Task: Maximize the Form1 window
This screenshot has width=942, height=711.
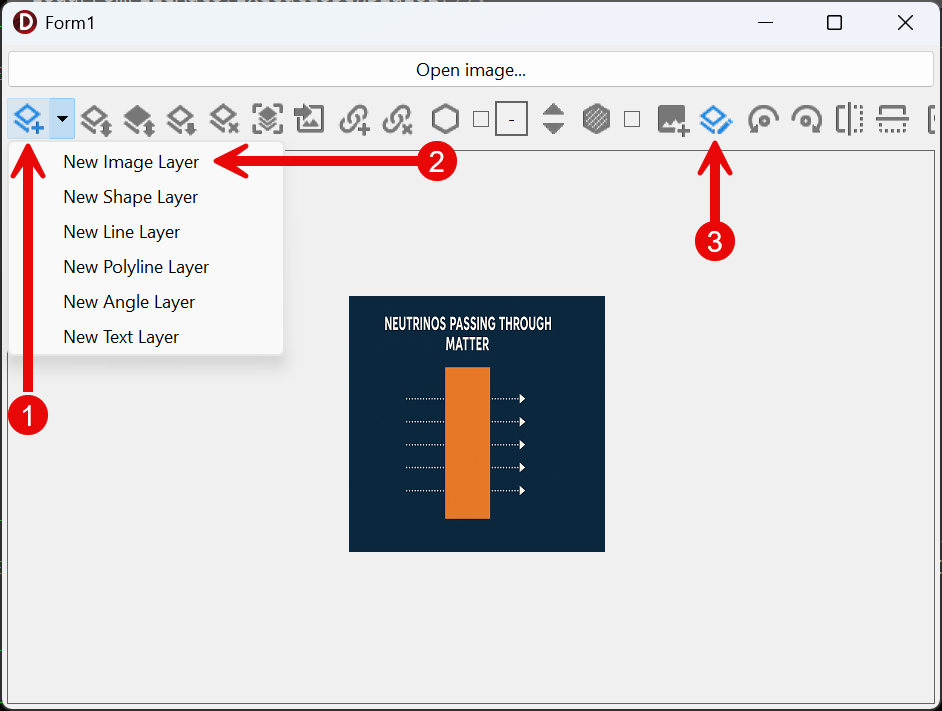Action: tap(834, 23)
